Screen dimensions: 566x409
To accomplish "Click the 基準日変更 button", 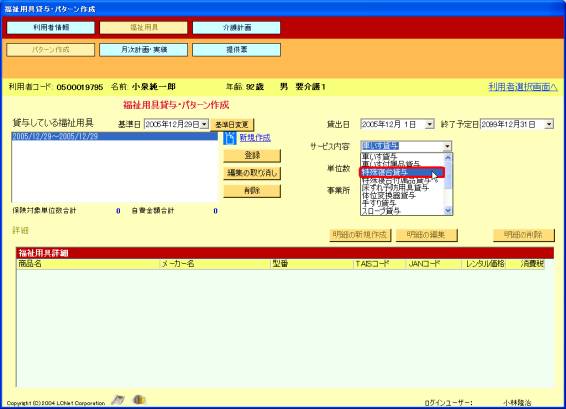I will pos(232,125).
